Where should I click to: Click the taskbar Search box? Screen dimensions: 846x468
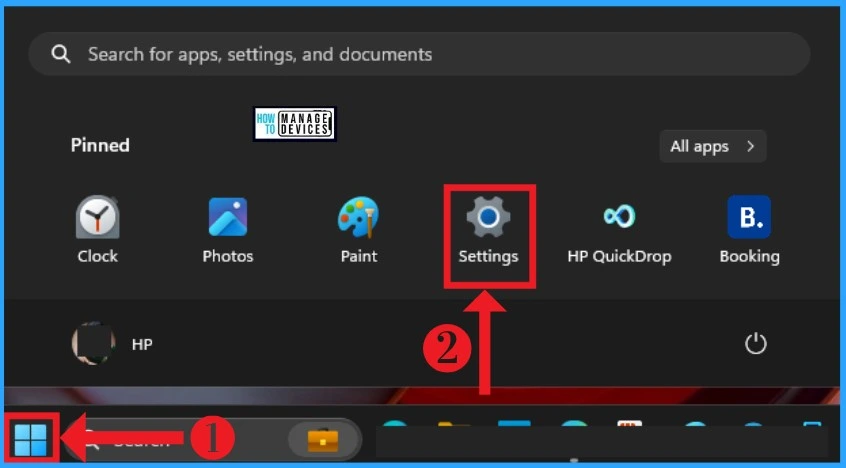coord(213,440)
